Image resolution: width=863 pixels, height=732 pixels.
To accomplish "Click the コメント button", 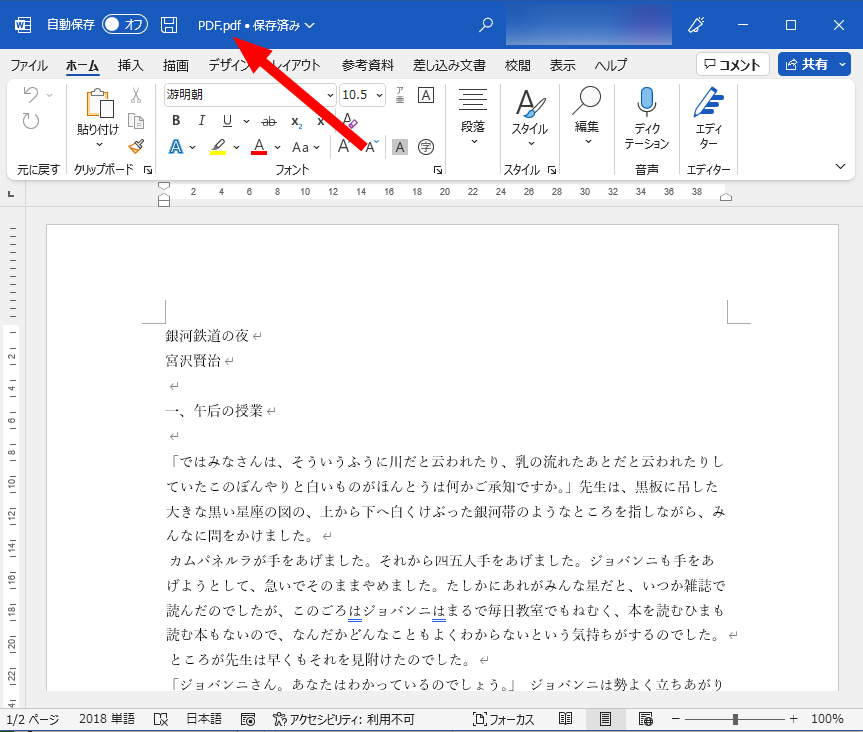I will (x=733, y=64).
